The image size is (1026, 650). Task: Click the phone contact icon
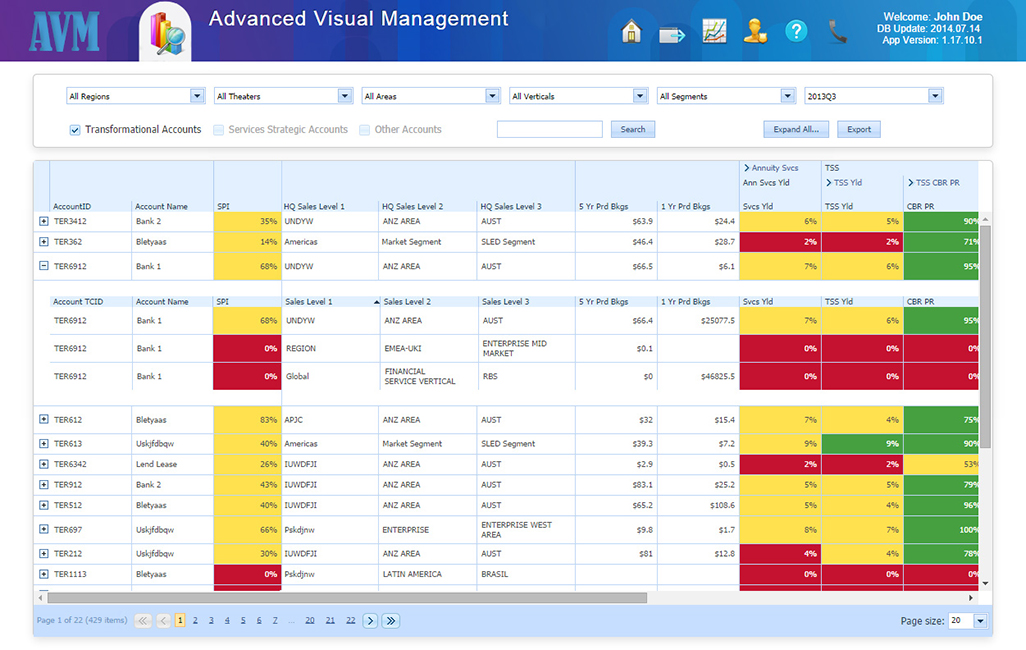(838, 32)
